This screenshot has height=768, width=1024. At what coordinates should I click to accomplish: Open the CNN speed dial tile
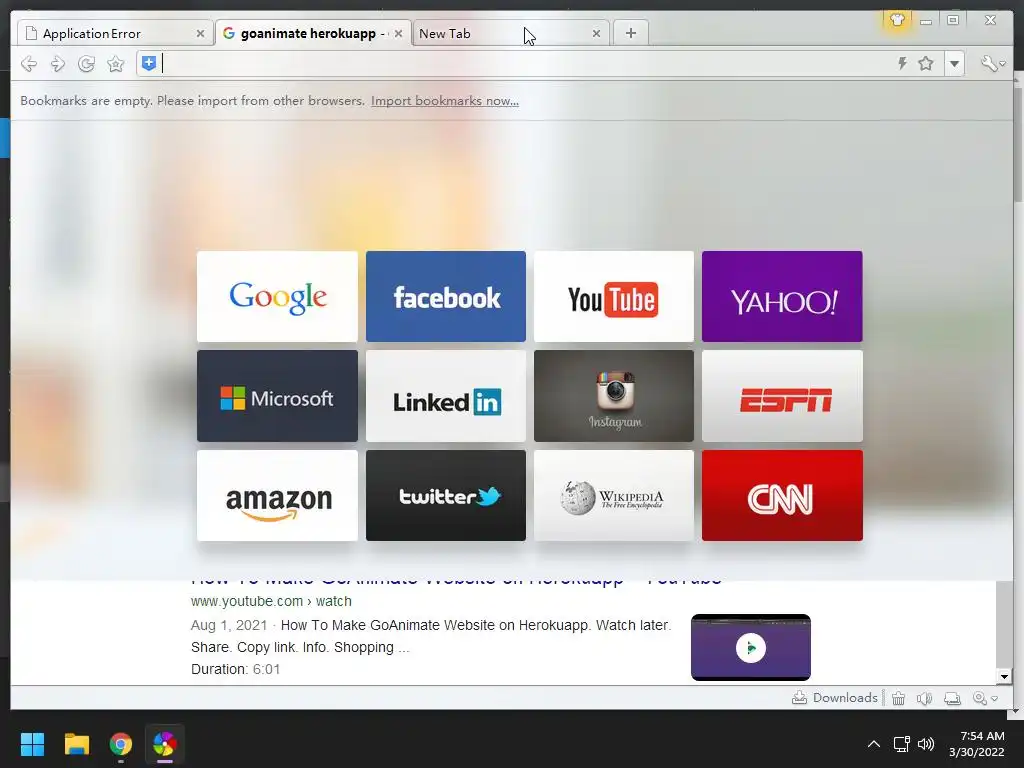[782, 496]
